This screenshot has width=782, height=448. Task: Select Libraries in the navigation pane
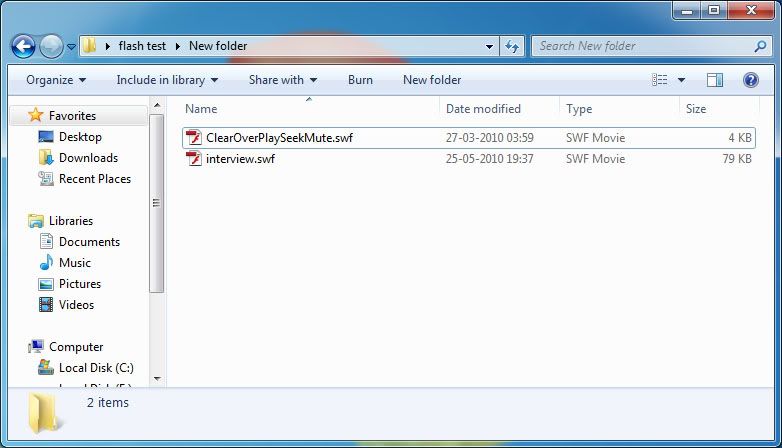[x=71, y=221]
